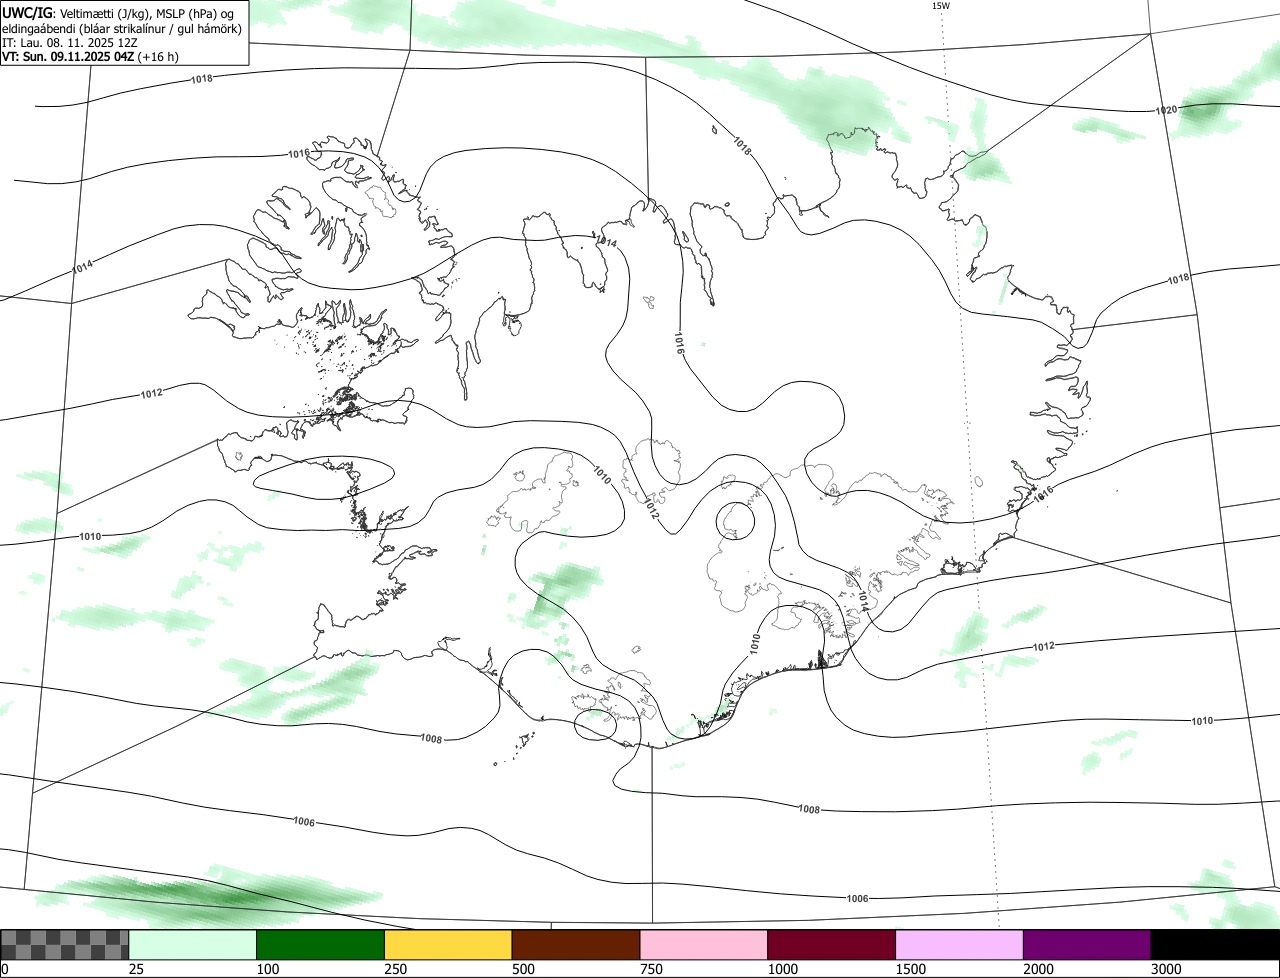Click the legend value "0"

tap(5, 969)
